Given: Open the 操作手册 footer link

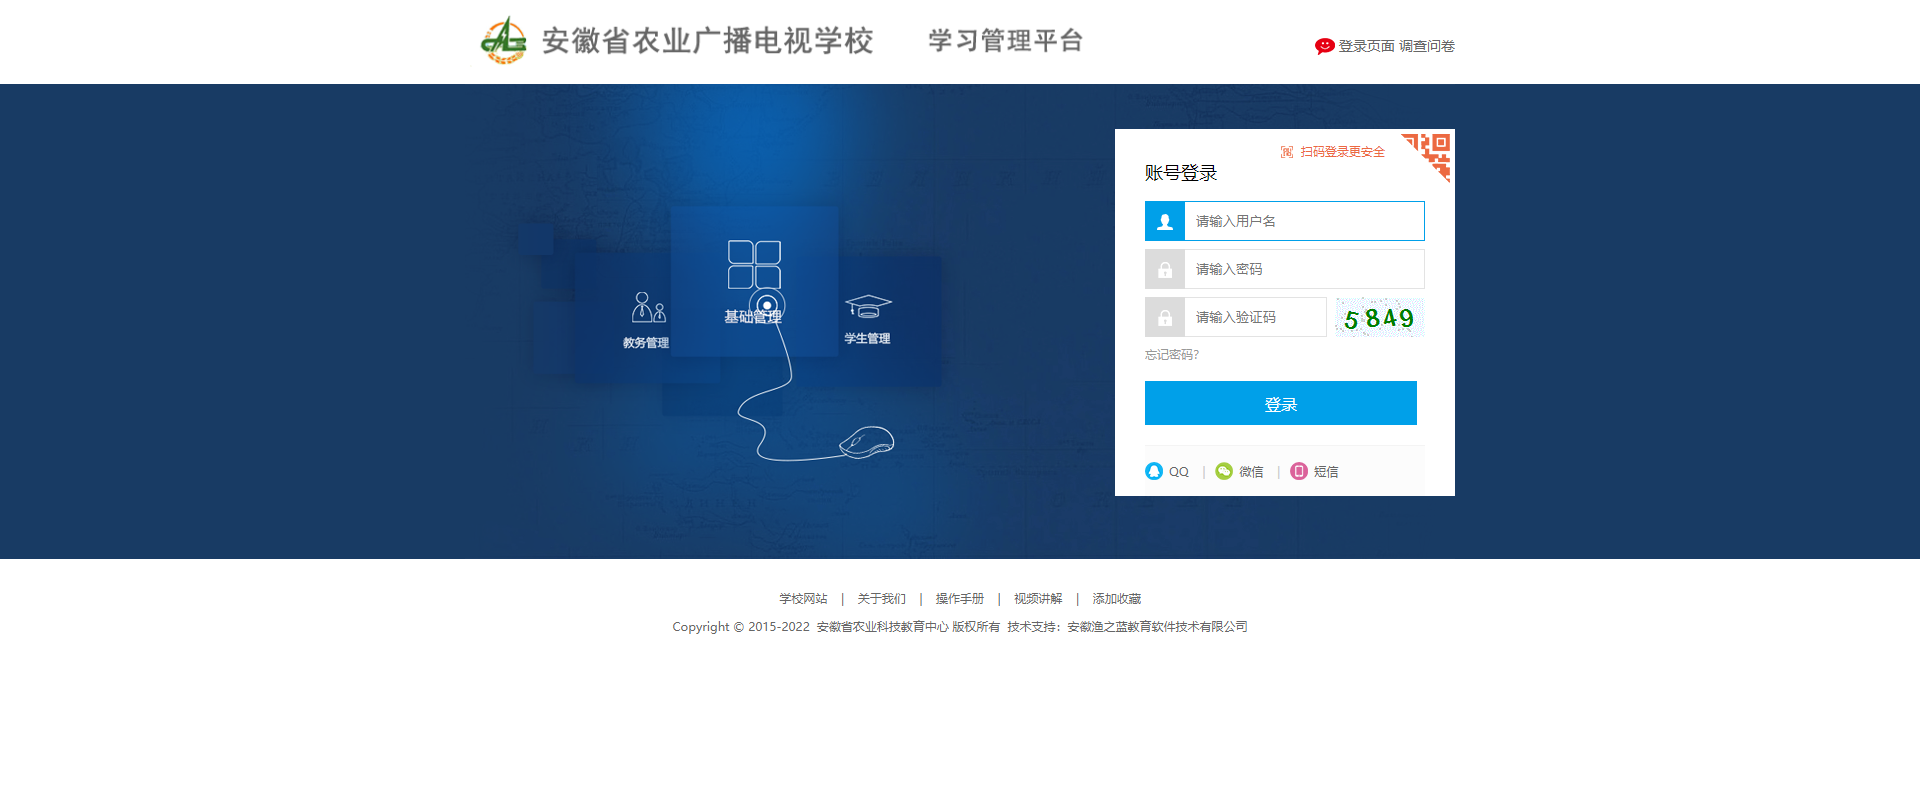Looking at the screenshot, I should click(x=959, y=599).
